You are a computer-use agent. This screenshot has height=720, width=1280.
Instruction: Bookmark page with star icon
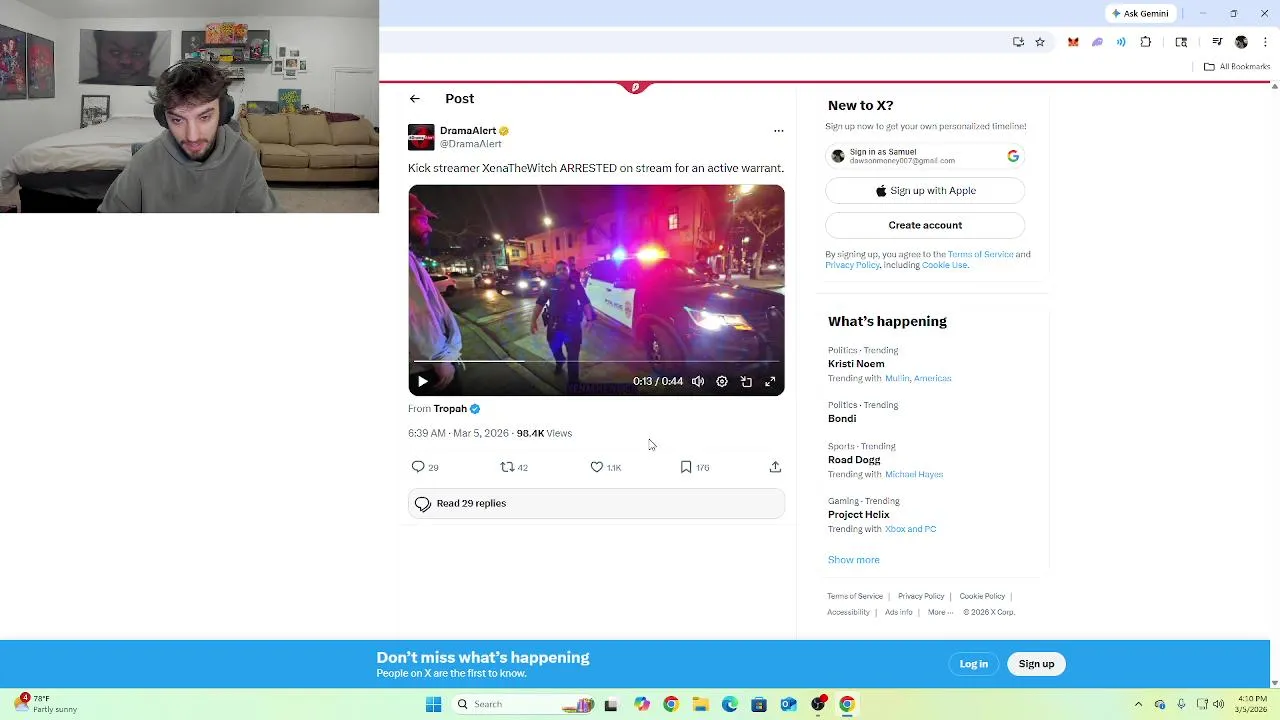click(x=1040, y=42)
